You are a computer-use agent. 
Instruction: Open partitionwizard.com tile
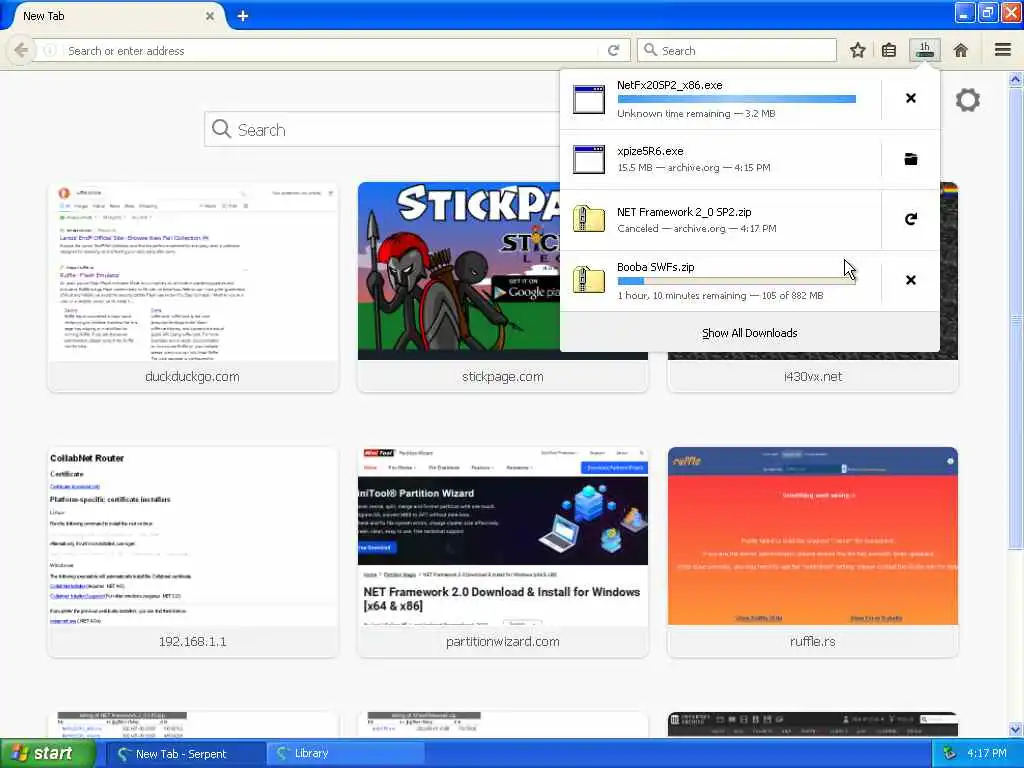tap(502, 552)
